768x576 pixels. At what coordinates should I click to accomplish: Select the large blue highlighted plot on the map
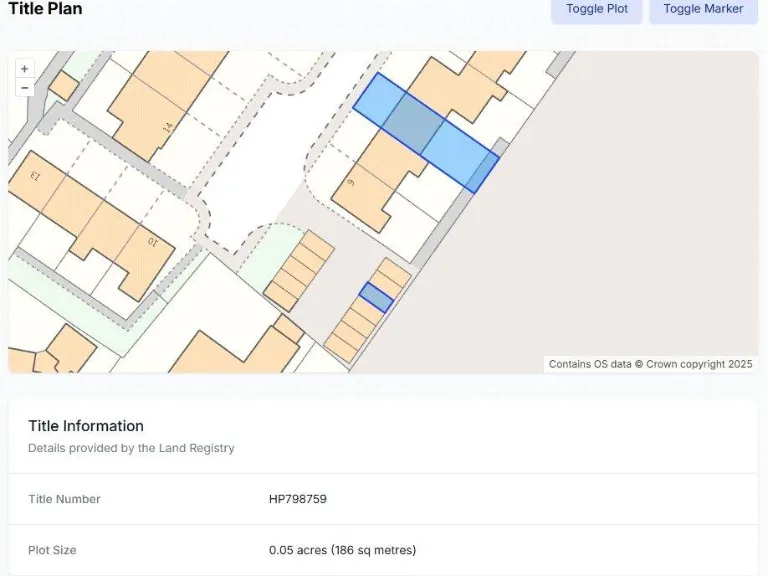[426, 133]
